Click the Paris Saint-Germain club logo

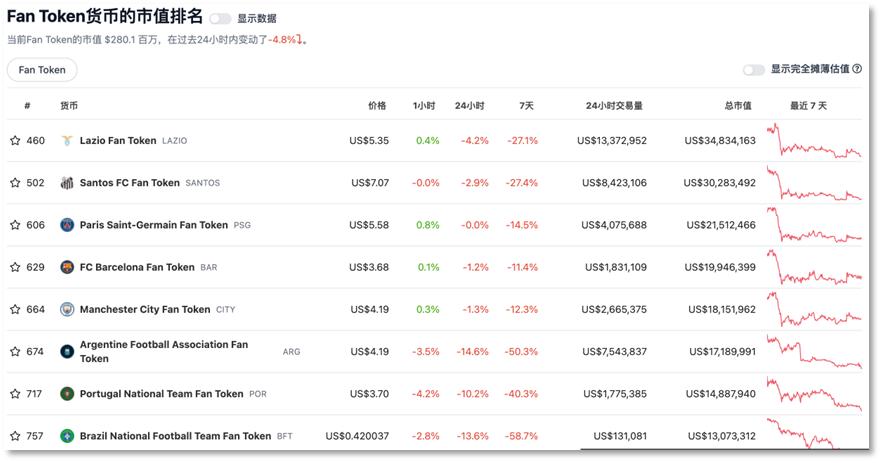point(67,225)
